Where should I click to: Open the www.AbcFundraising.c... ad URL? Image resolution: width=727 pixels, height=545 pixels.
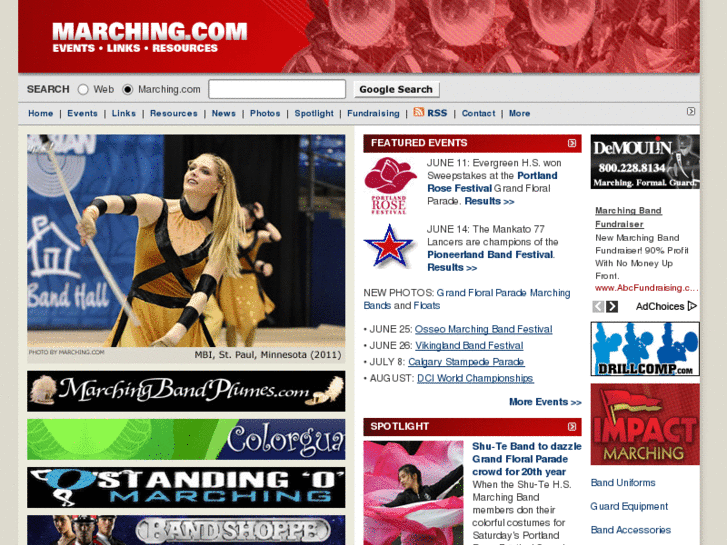pyautogui.click(x=646, y=288)
